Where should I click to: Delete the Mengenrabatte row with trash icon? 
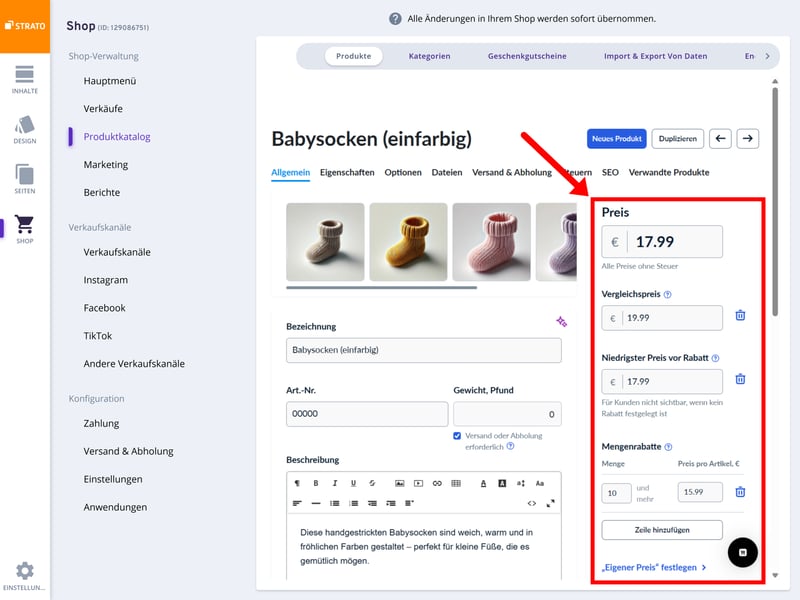[x=740, y=492]
